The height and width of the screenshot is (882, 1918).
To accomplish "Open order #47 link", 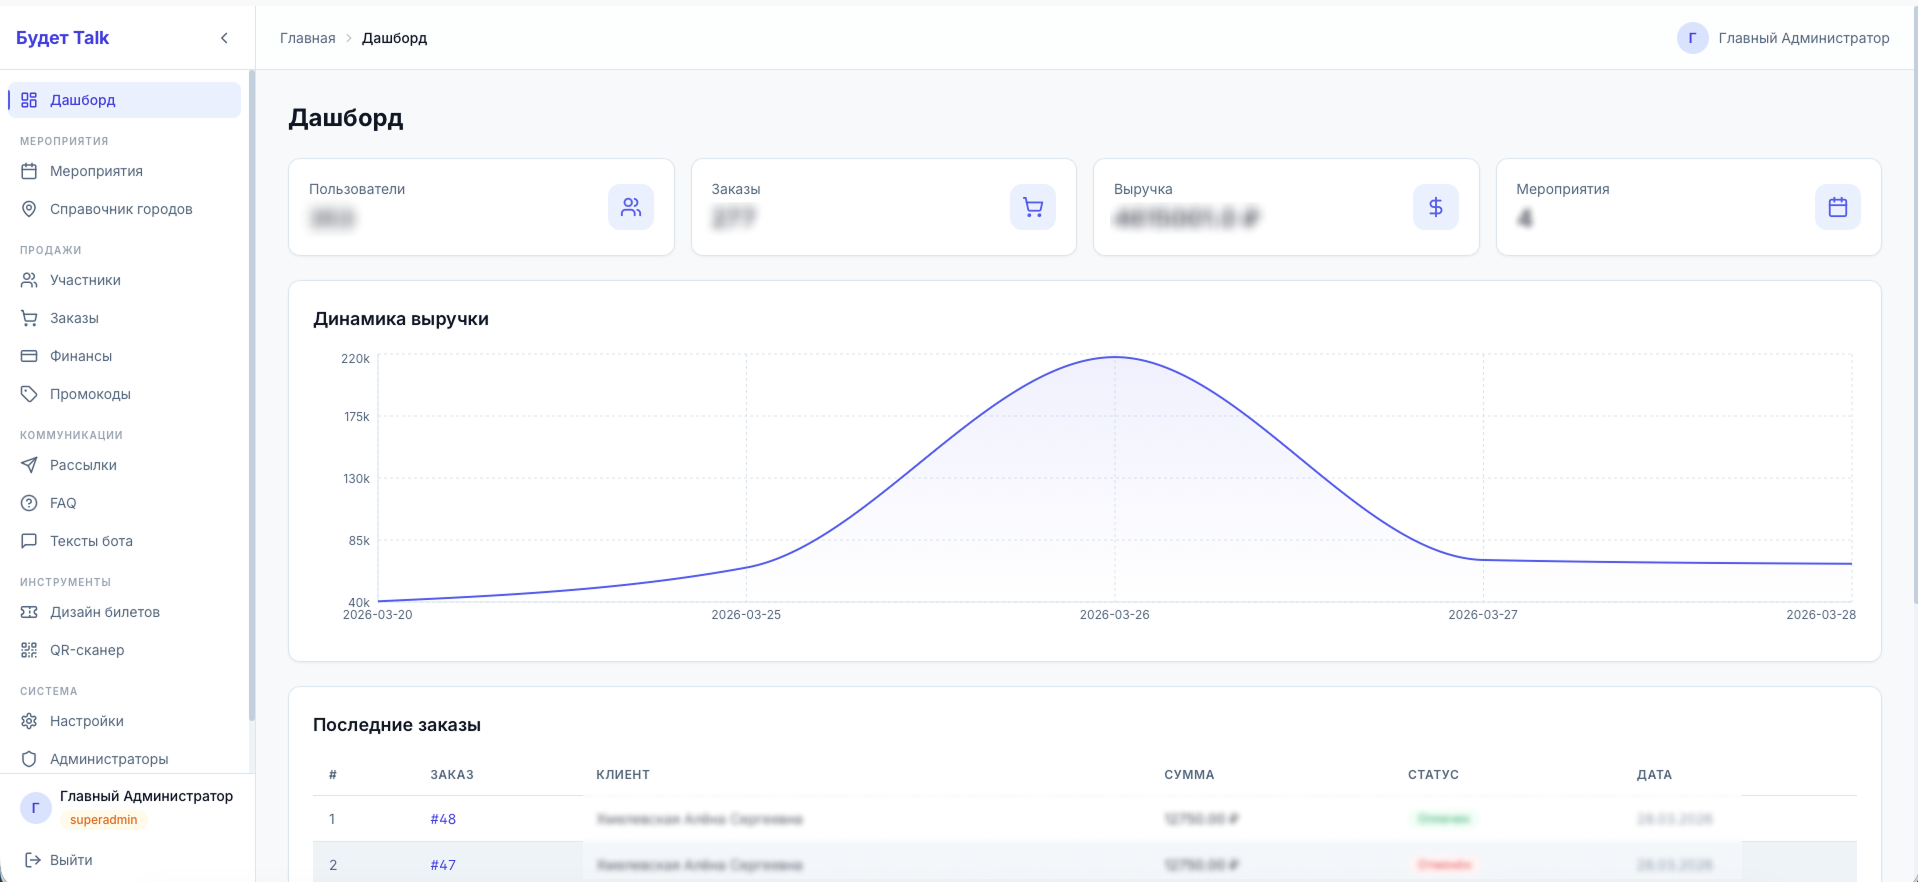I will pyautogui.click(x=443, y=865).
